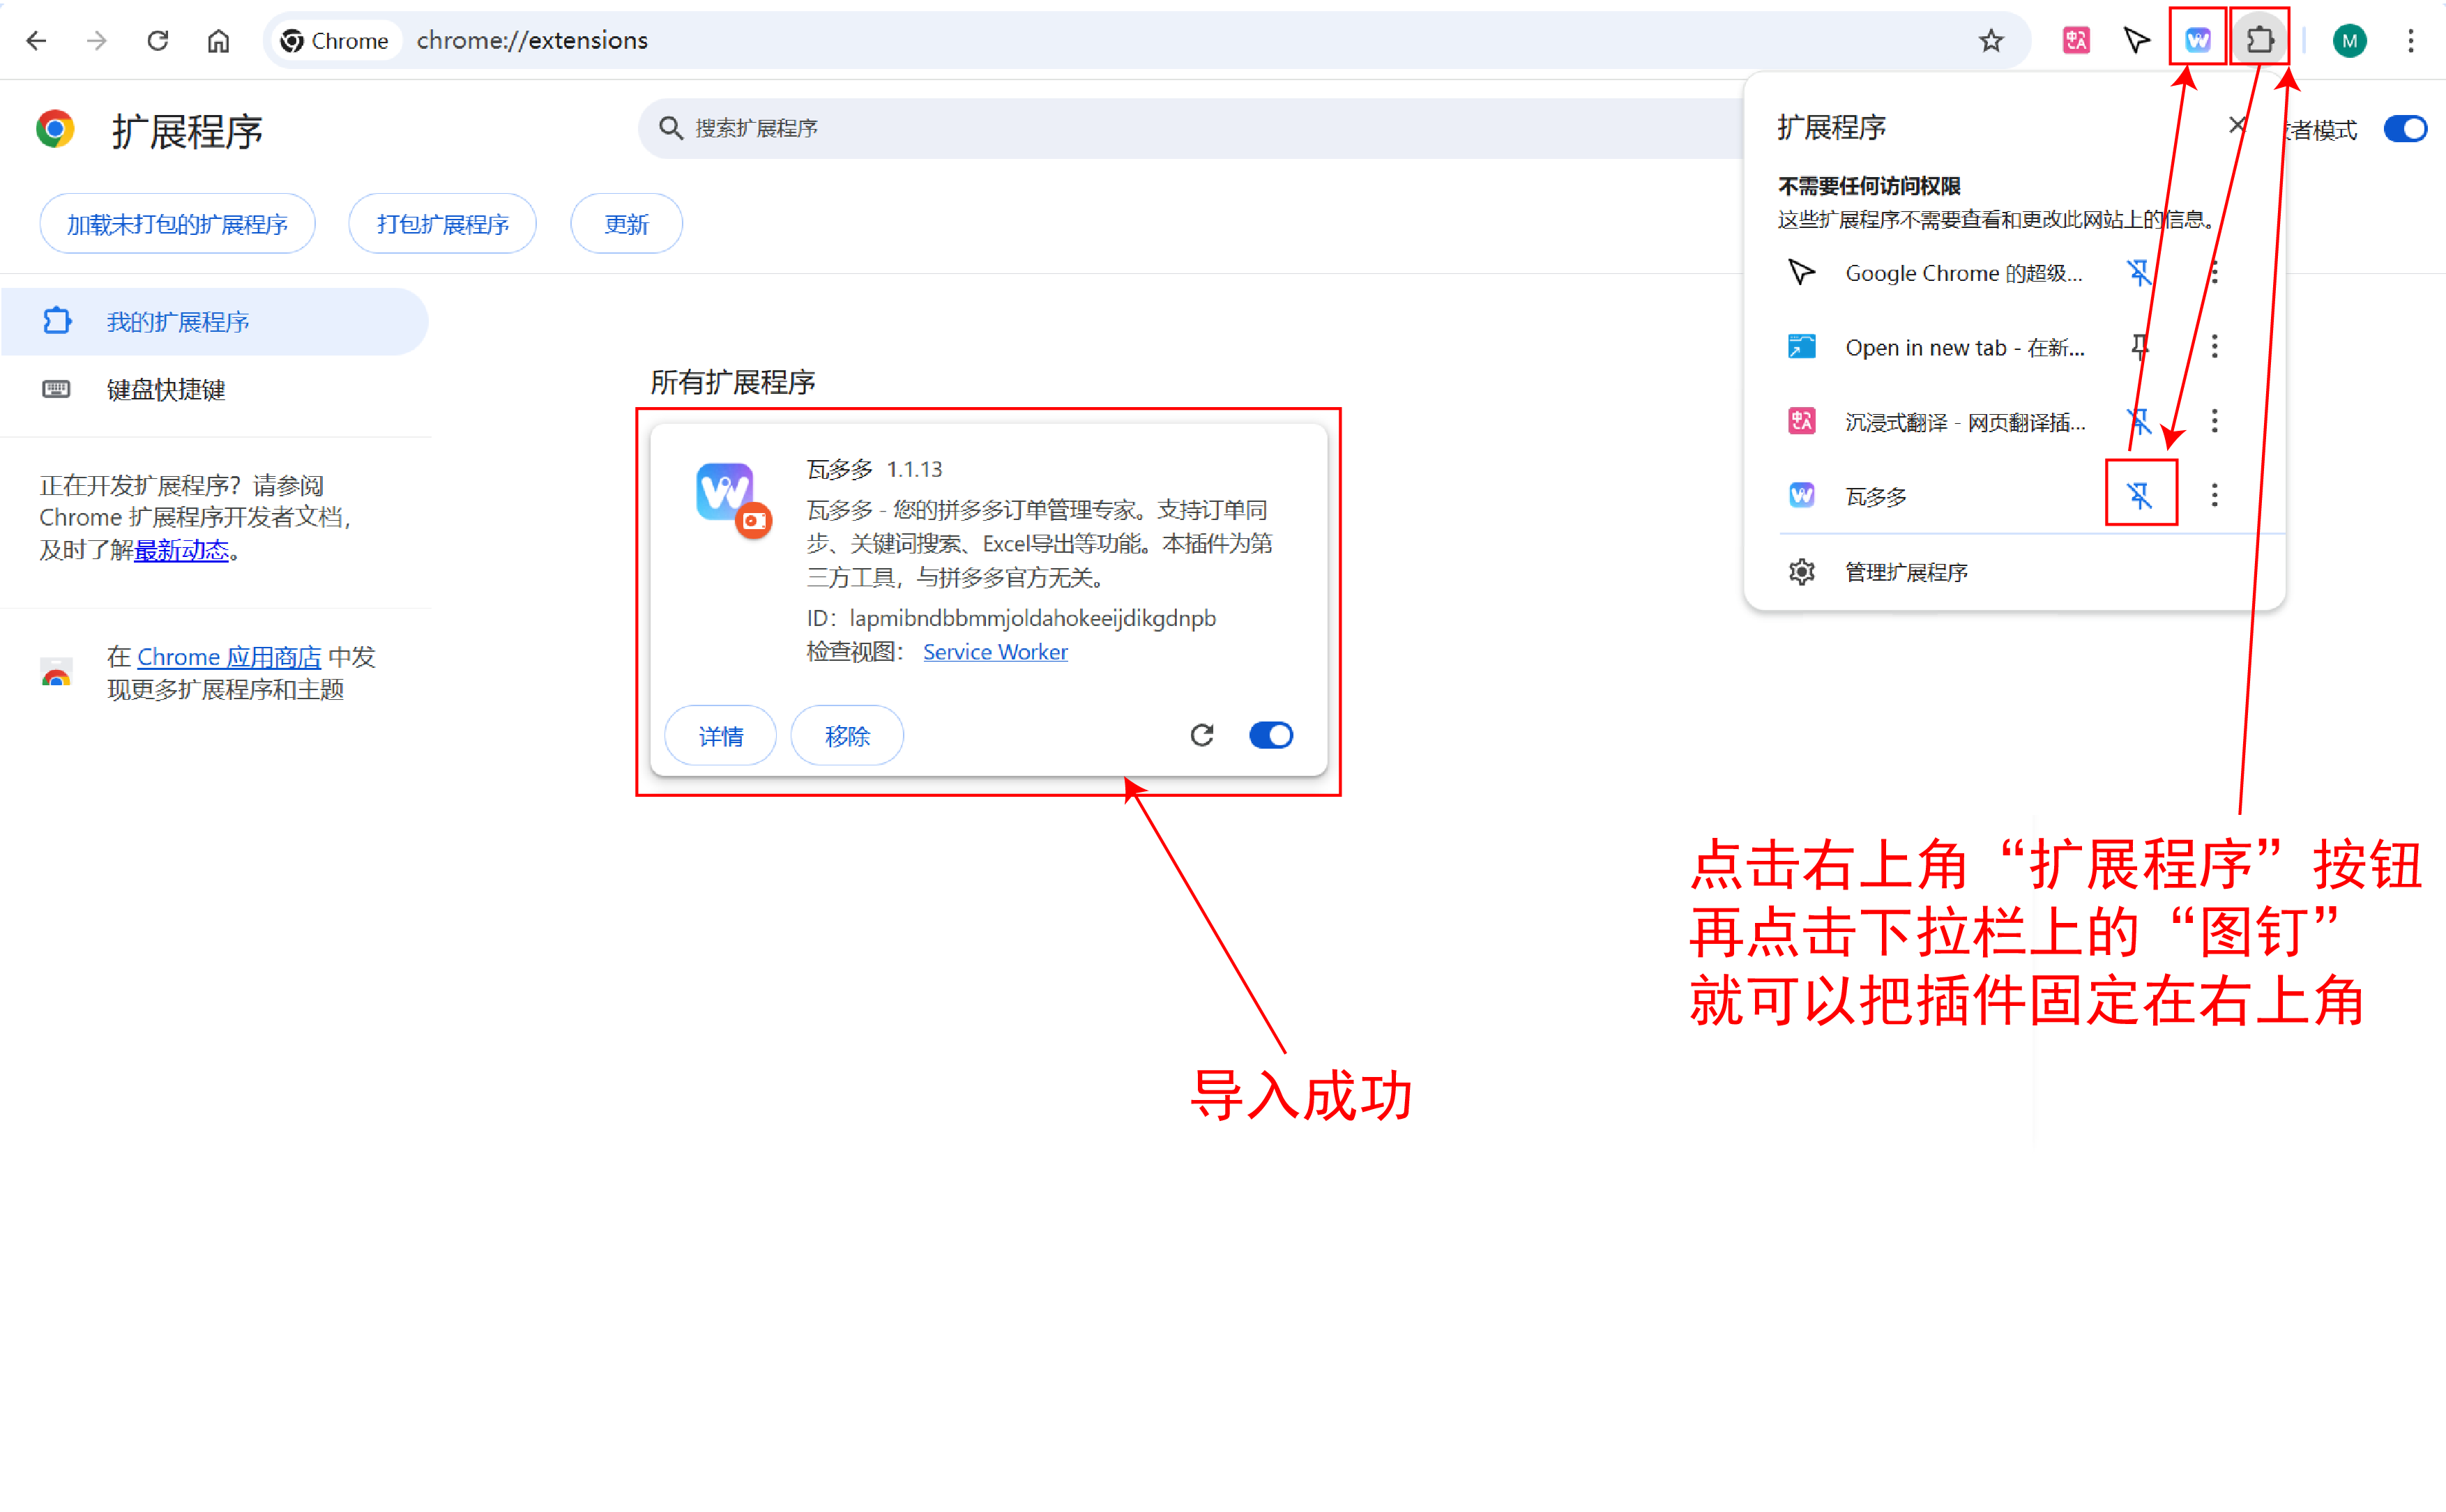Reload the 瓦多多 extension card

coord(1202,735)
